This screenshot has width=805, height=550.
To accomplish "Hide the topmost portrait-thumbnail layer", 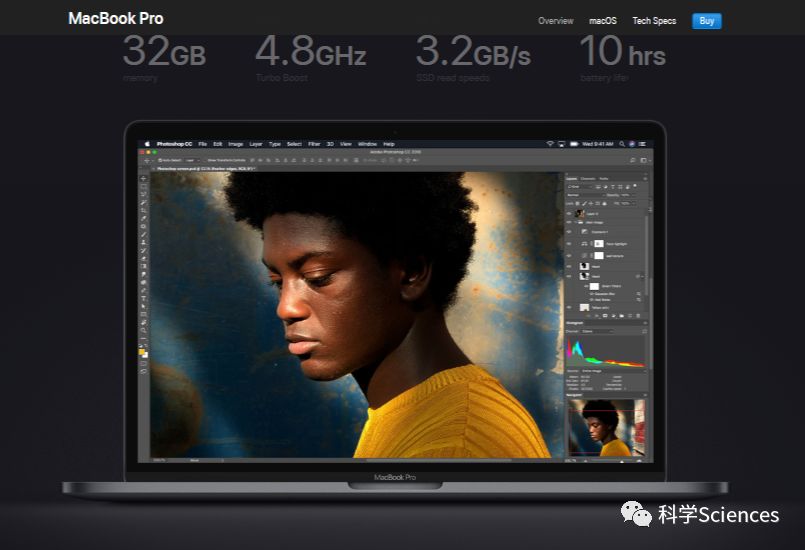I will coord(569,214).
